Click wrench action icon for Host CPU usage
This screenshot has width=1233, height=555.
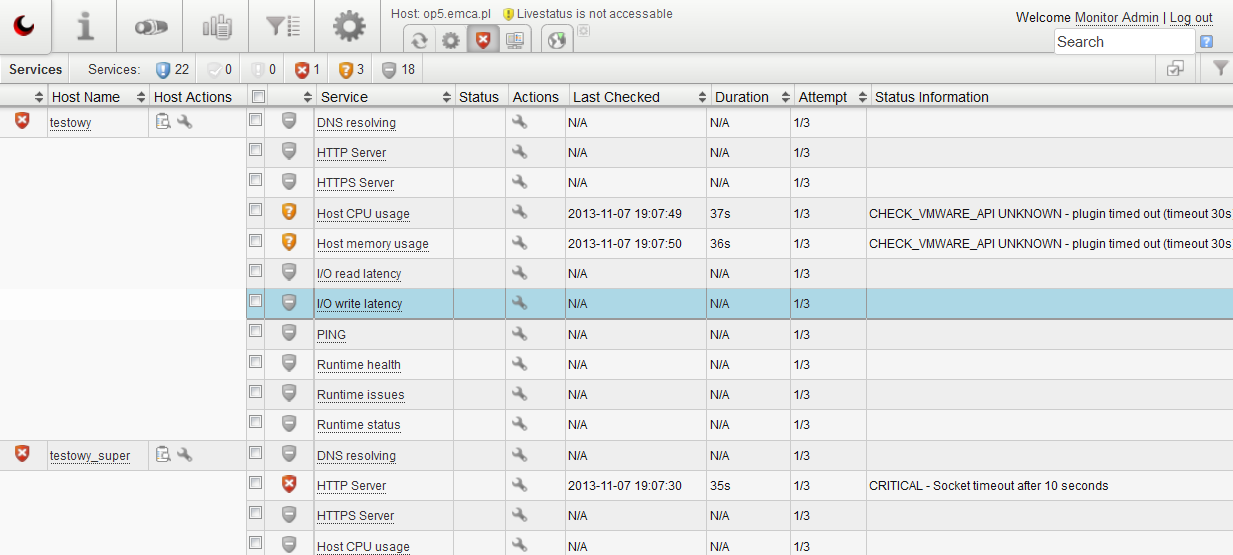[519, 213]
